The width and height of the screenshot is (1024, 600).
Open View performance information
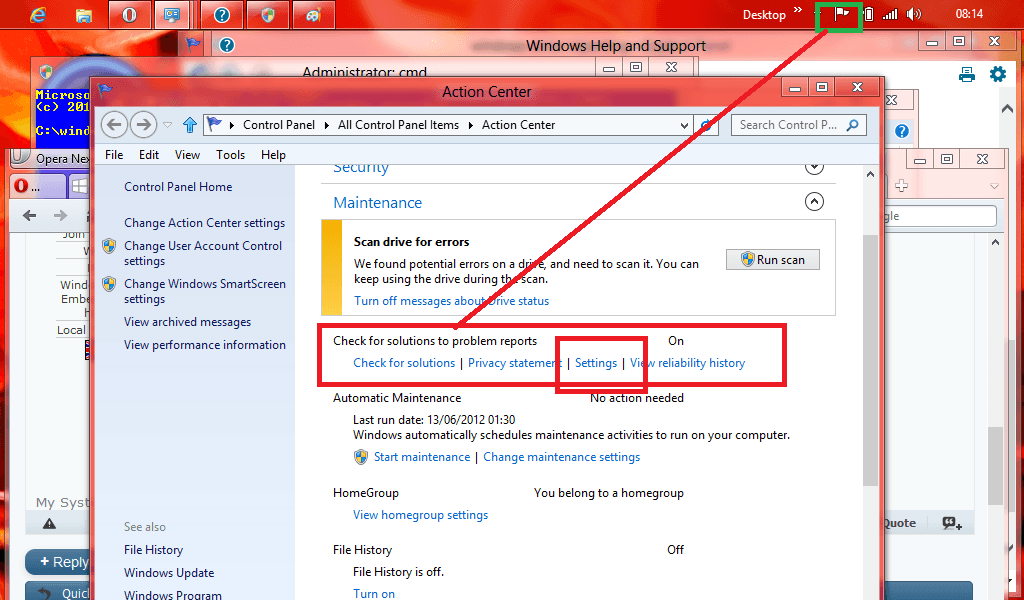pyautogui.click(x=204, y=345)
